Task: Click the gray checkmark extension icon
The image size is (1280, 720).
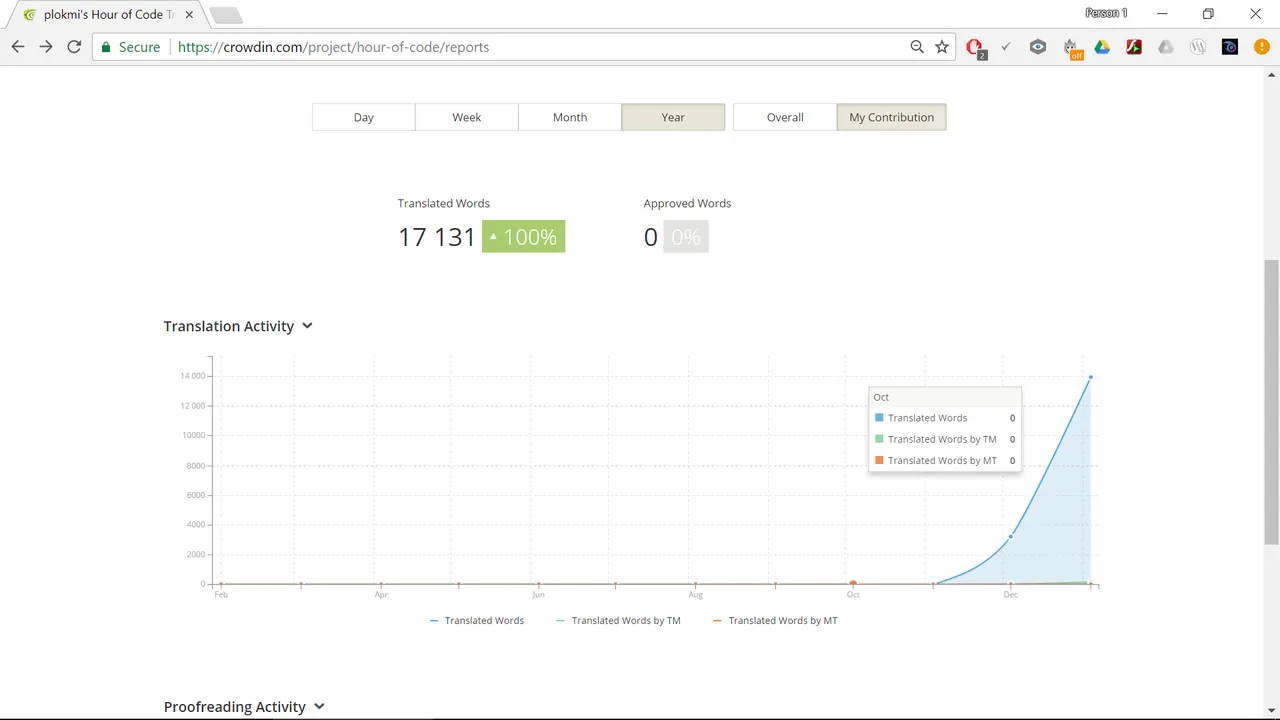Action: 1006,47
